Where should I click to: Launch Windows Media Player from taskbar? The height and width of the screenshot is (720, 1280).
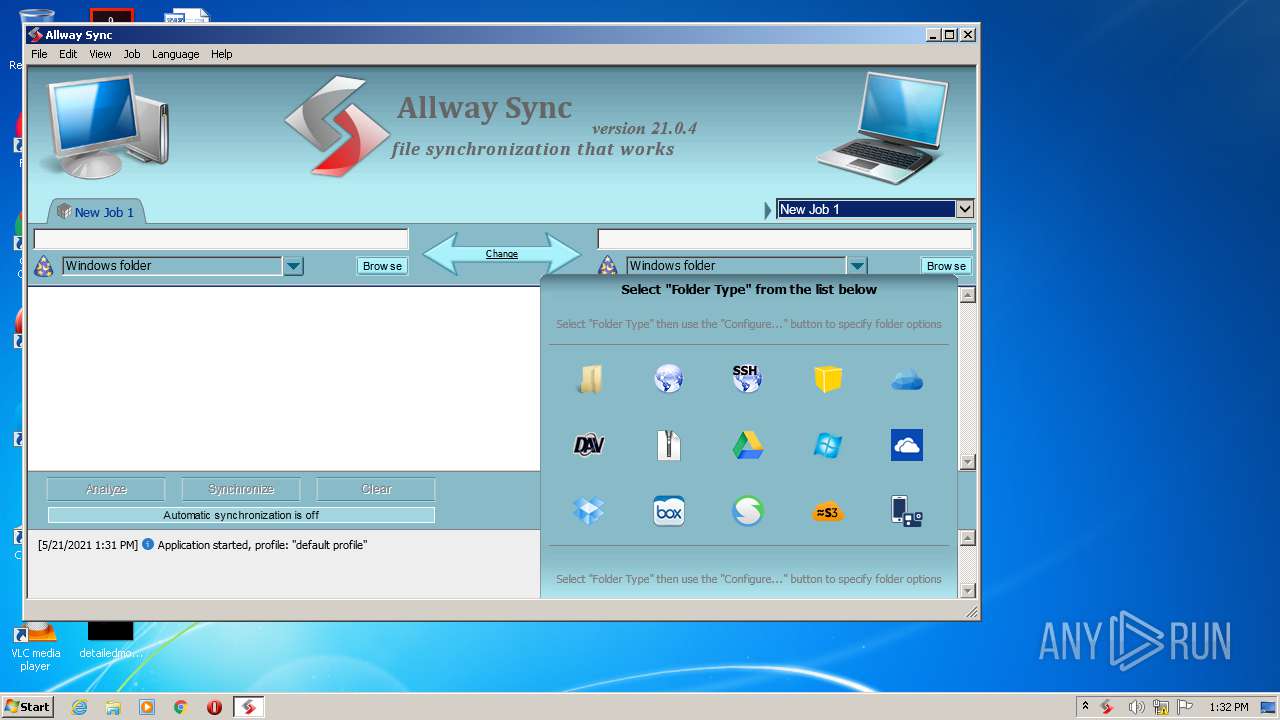(147, 707)
